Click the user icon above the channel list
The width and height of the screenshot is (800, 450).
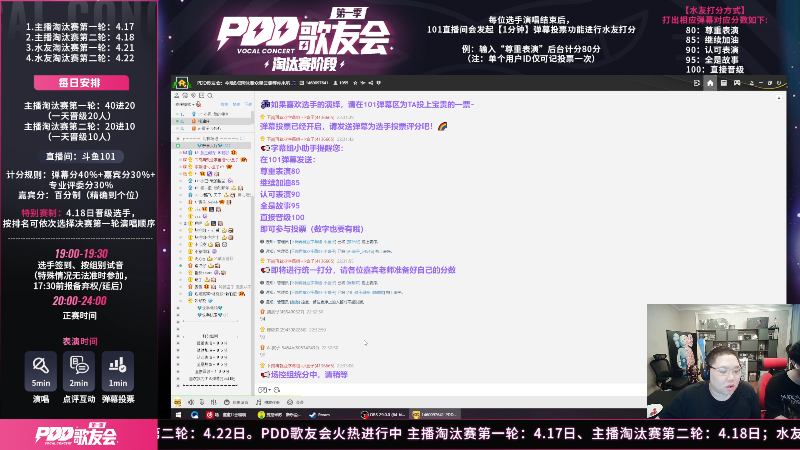pyautogui.click(x=177, y=95)
